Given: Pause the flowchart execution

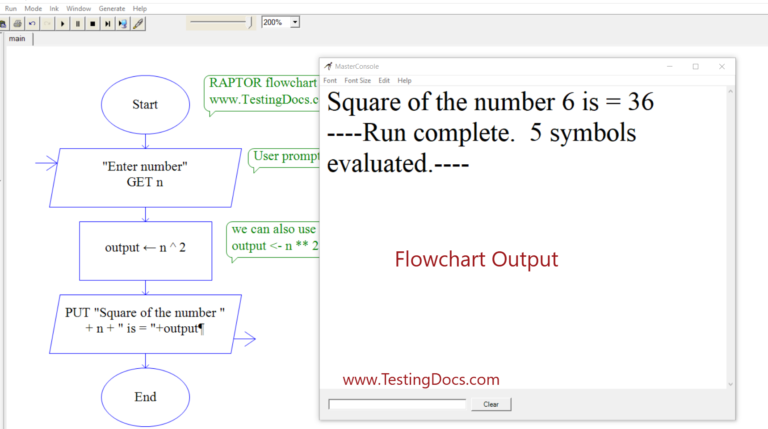Looking at the screenshot, I should click(78, 22).
